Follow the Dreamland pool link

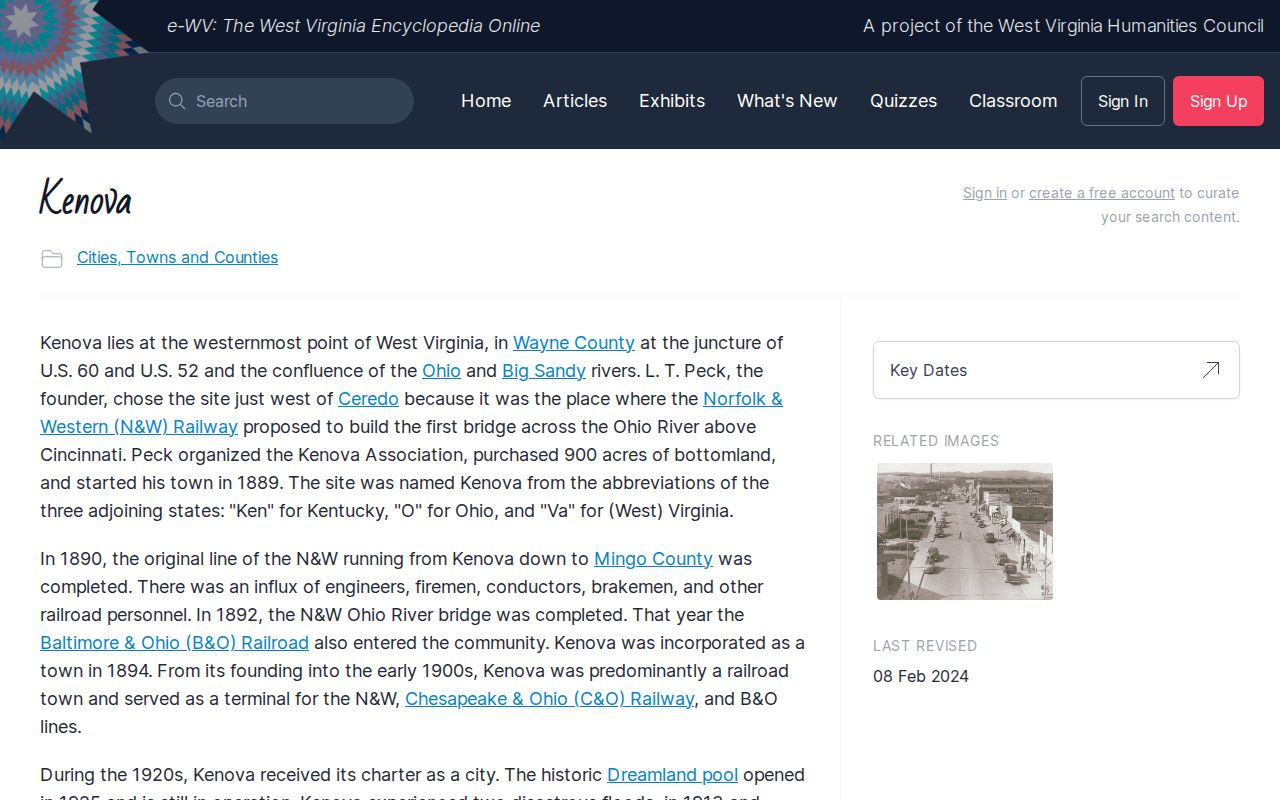click(672, 775)
